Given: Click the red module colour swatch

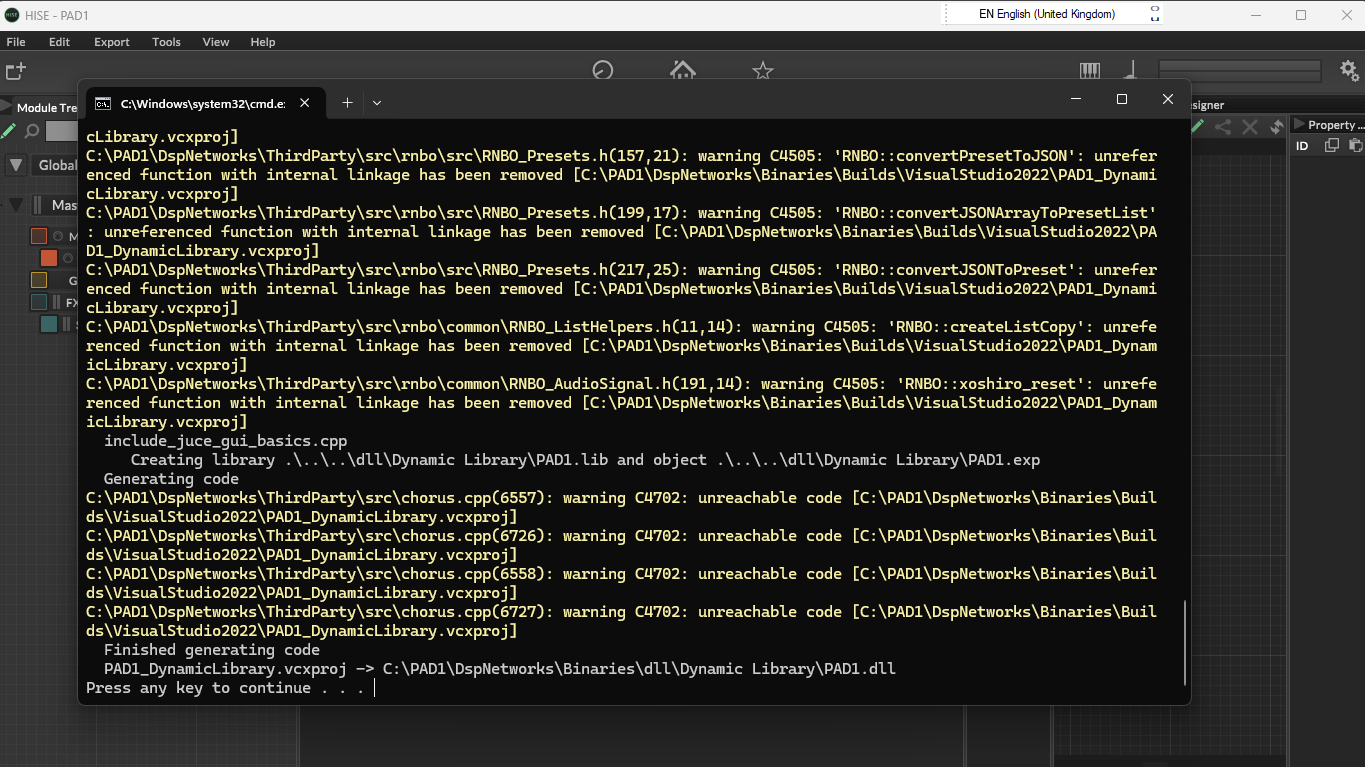Looking at the screenshot, I should [x=39, y=236].
